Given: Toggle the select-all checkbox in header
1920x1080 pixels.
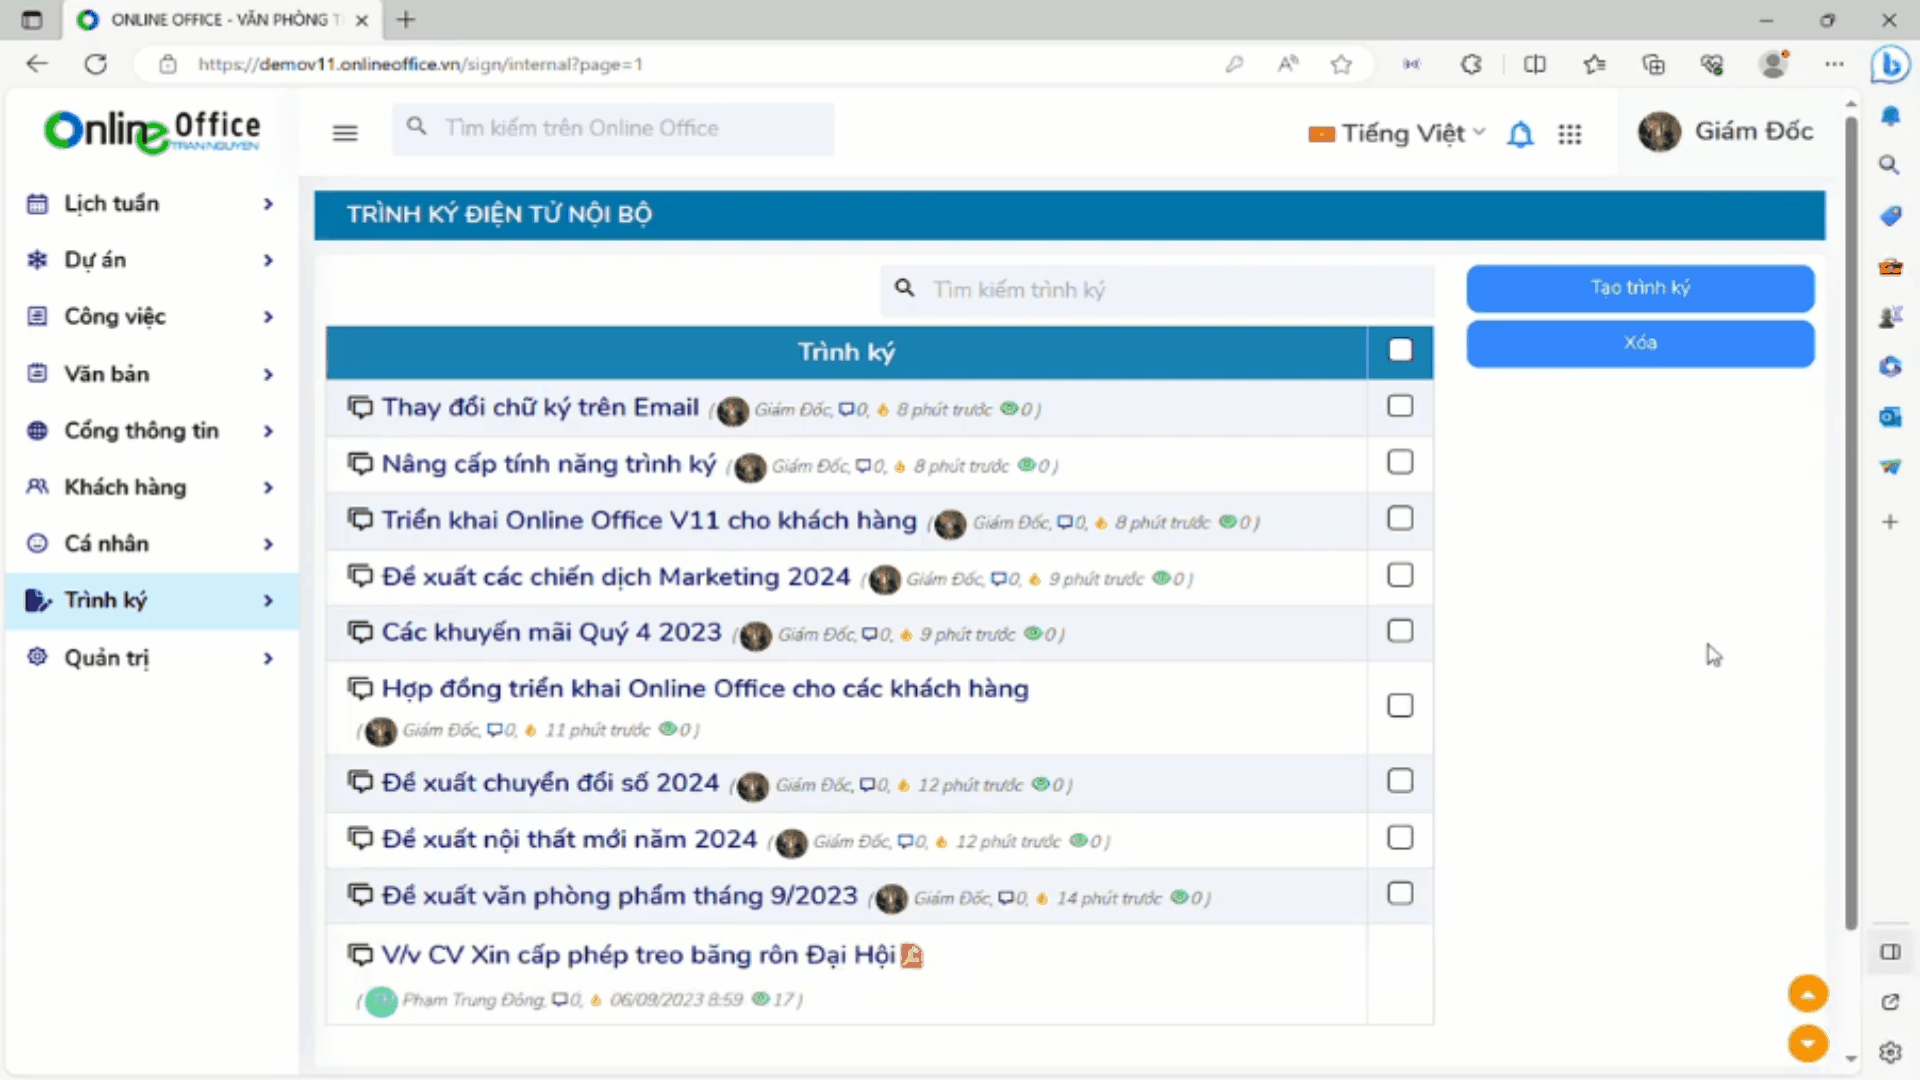Looking at the screenshot, I should pyautogui.click(x=1400, y=351).
